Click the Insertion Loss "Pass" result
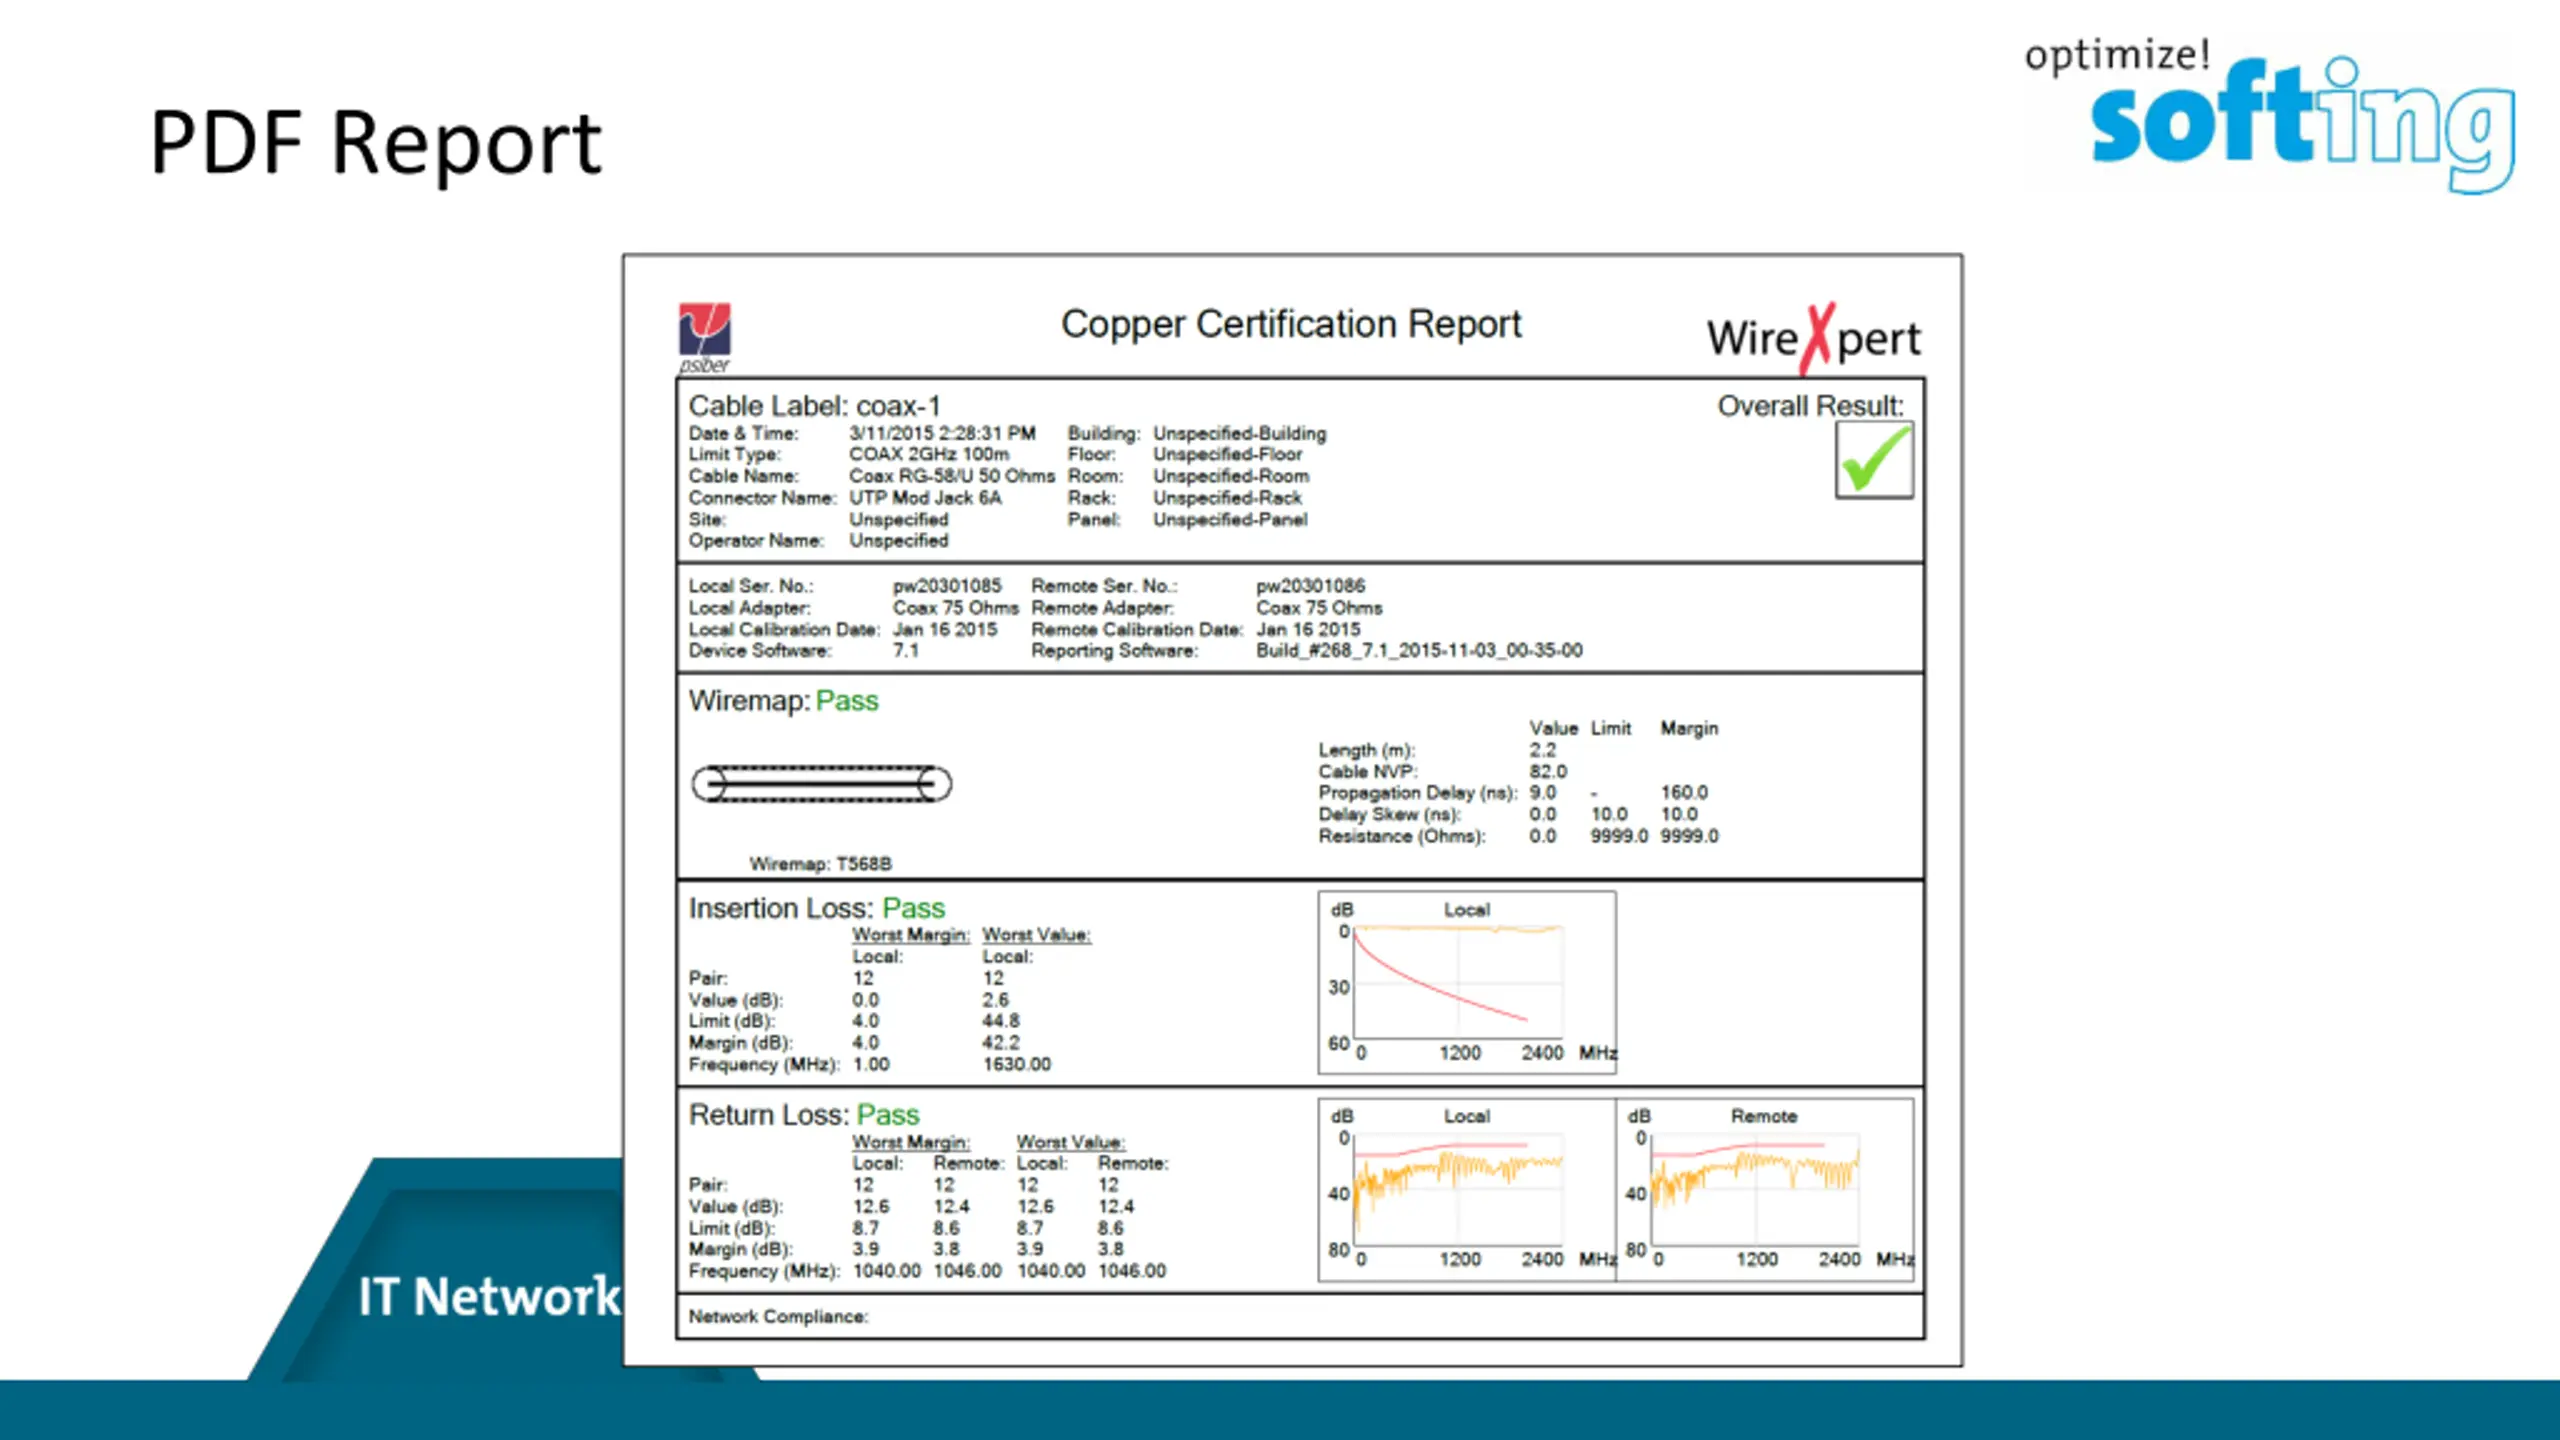 tap(913, 908)
